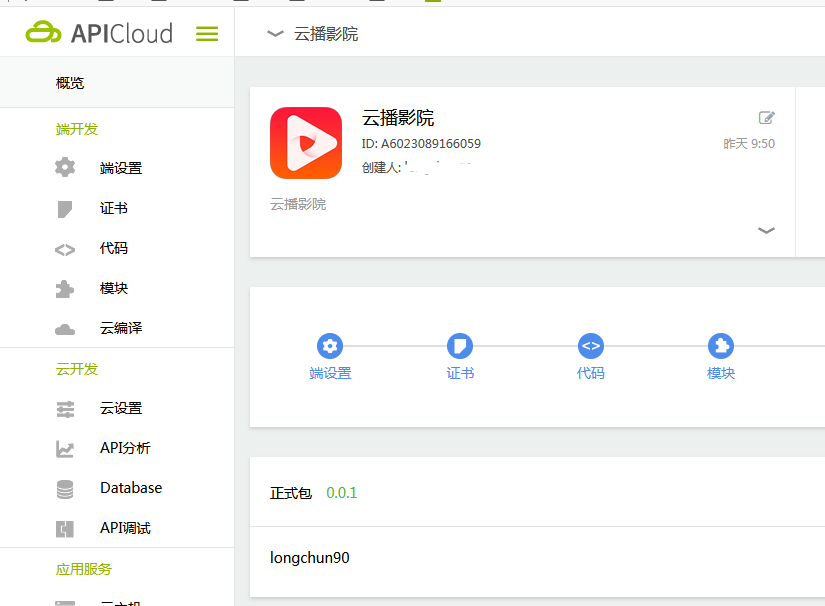
Task: Click the 云播影院 title in the app card
Action: [x=398, y=118]
